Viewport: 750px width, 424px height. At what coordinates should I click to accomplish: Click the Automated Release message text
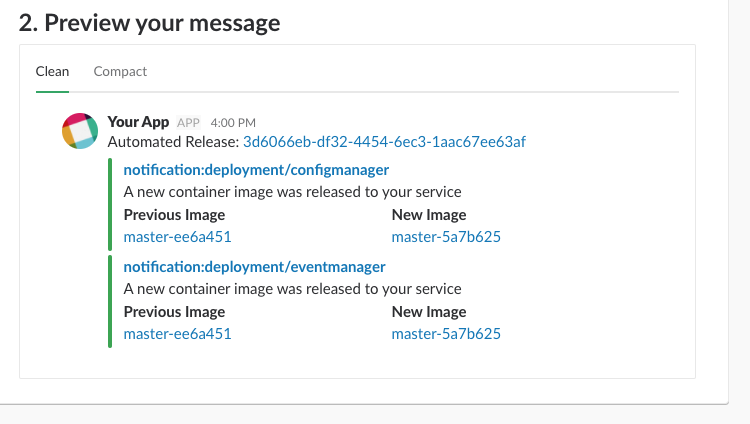(x=173, y=142)
